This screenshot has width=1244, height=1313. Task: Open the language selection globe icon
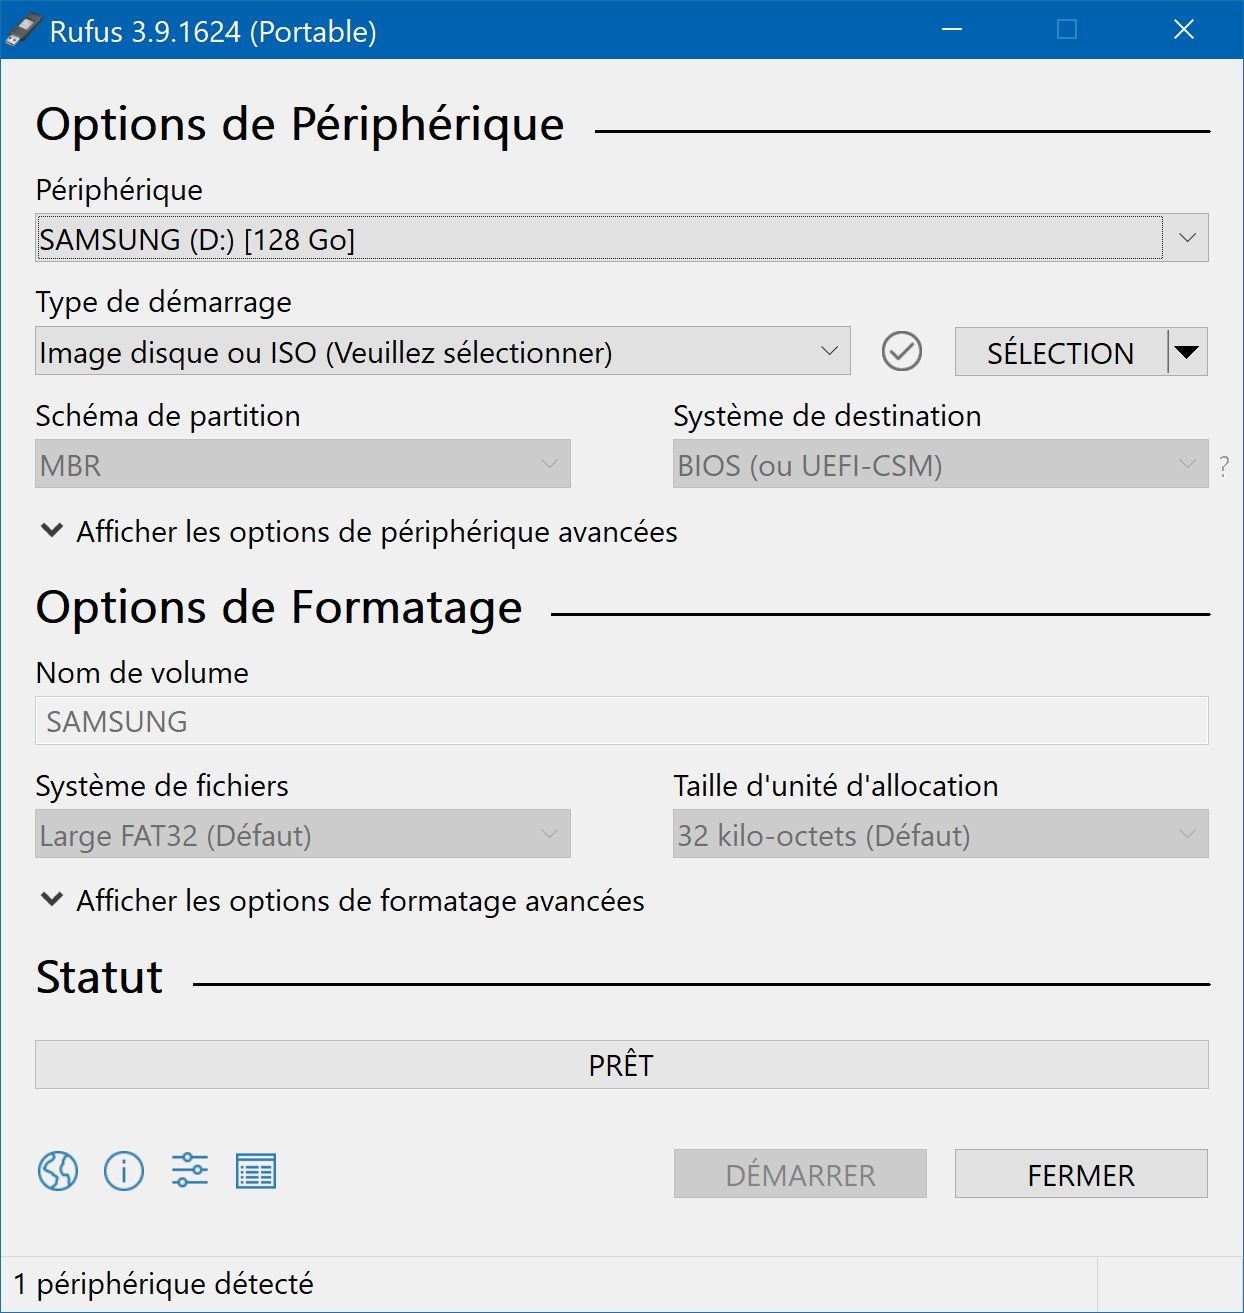point(58,1170)
